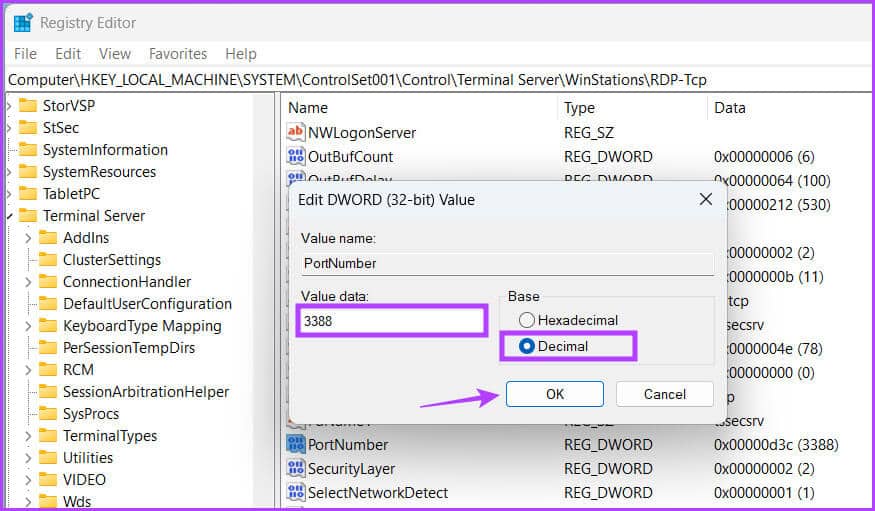Open the View menu
The width and height of the screenshot is (875, 511).
pyautogui.click(x=114, y=54)
